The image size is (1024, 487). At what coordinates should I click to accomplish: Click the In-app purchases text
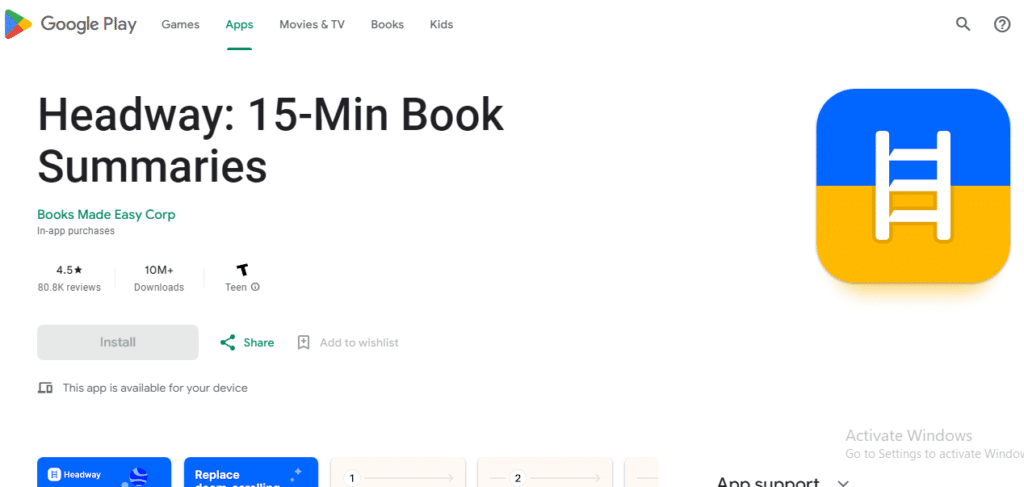click(x=76, y=231)
